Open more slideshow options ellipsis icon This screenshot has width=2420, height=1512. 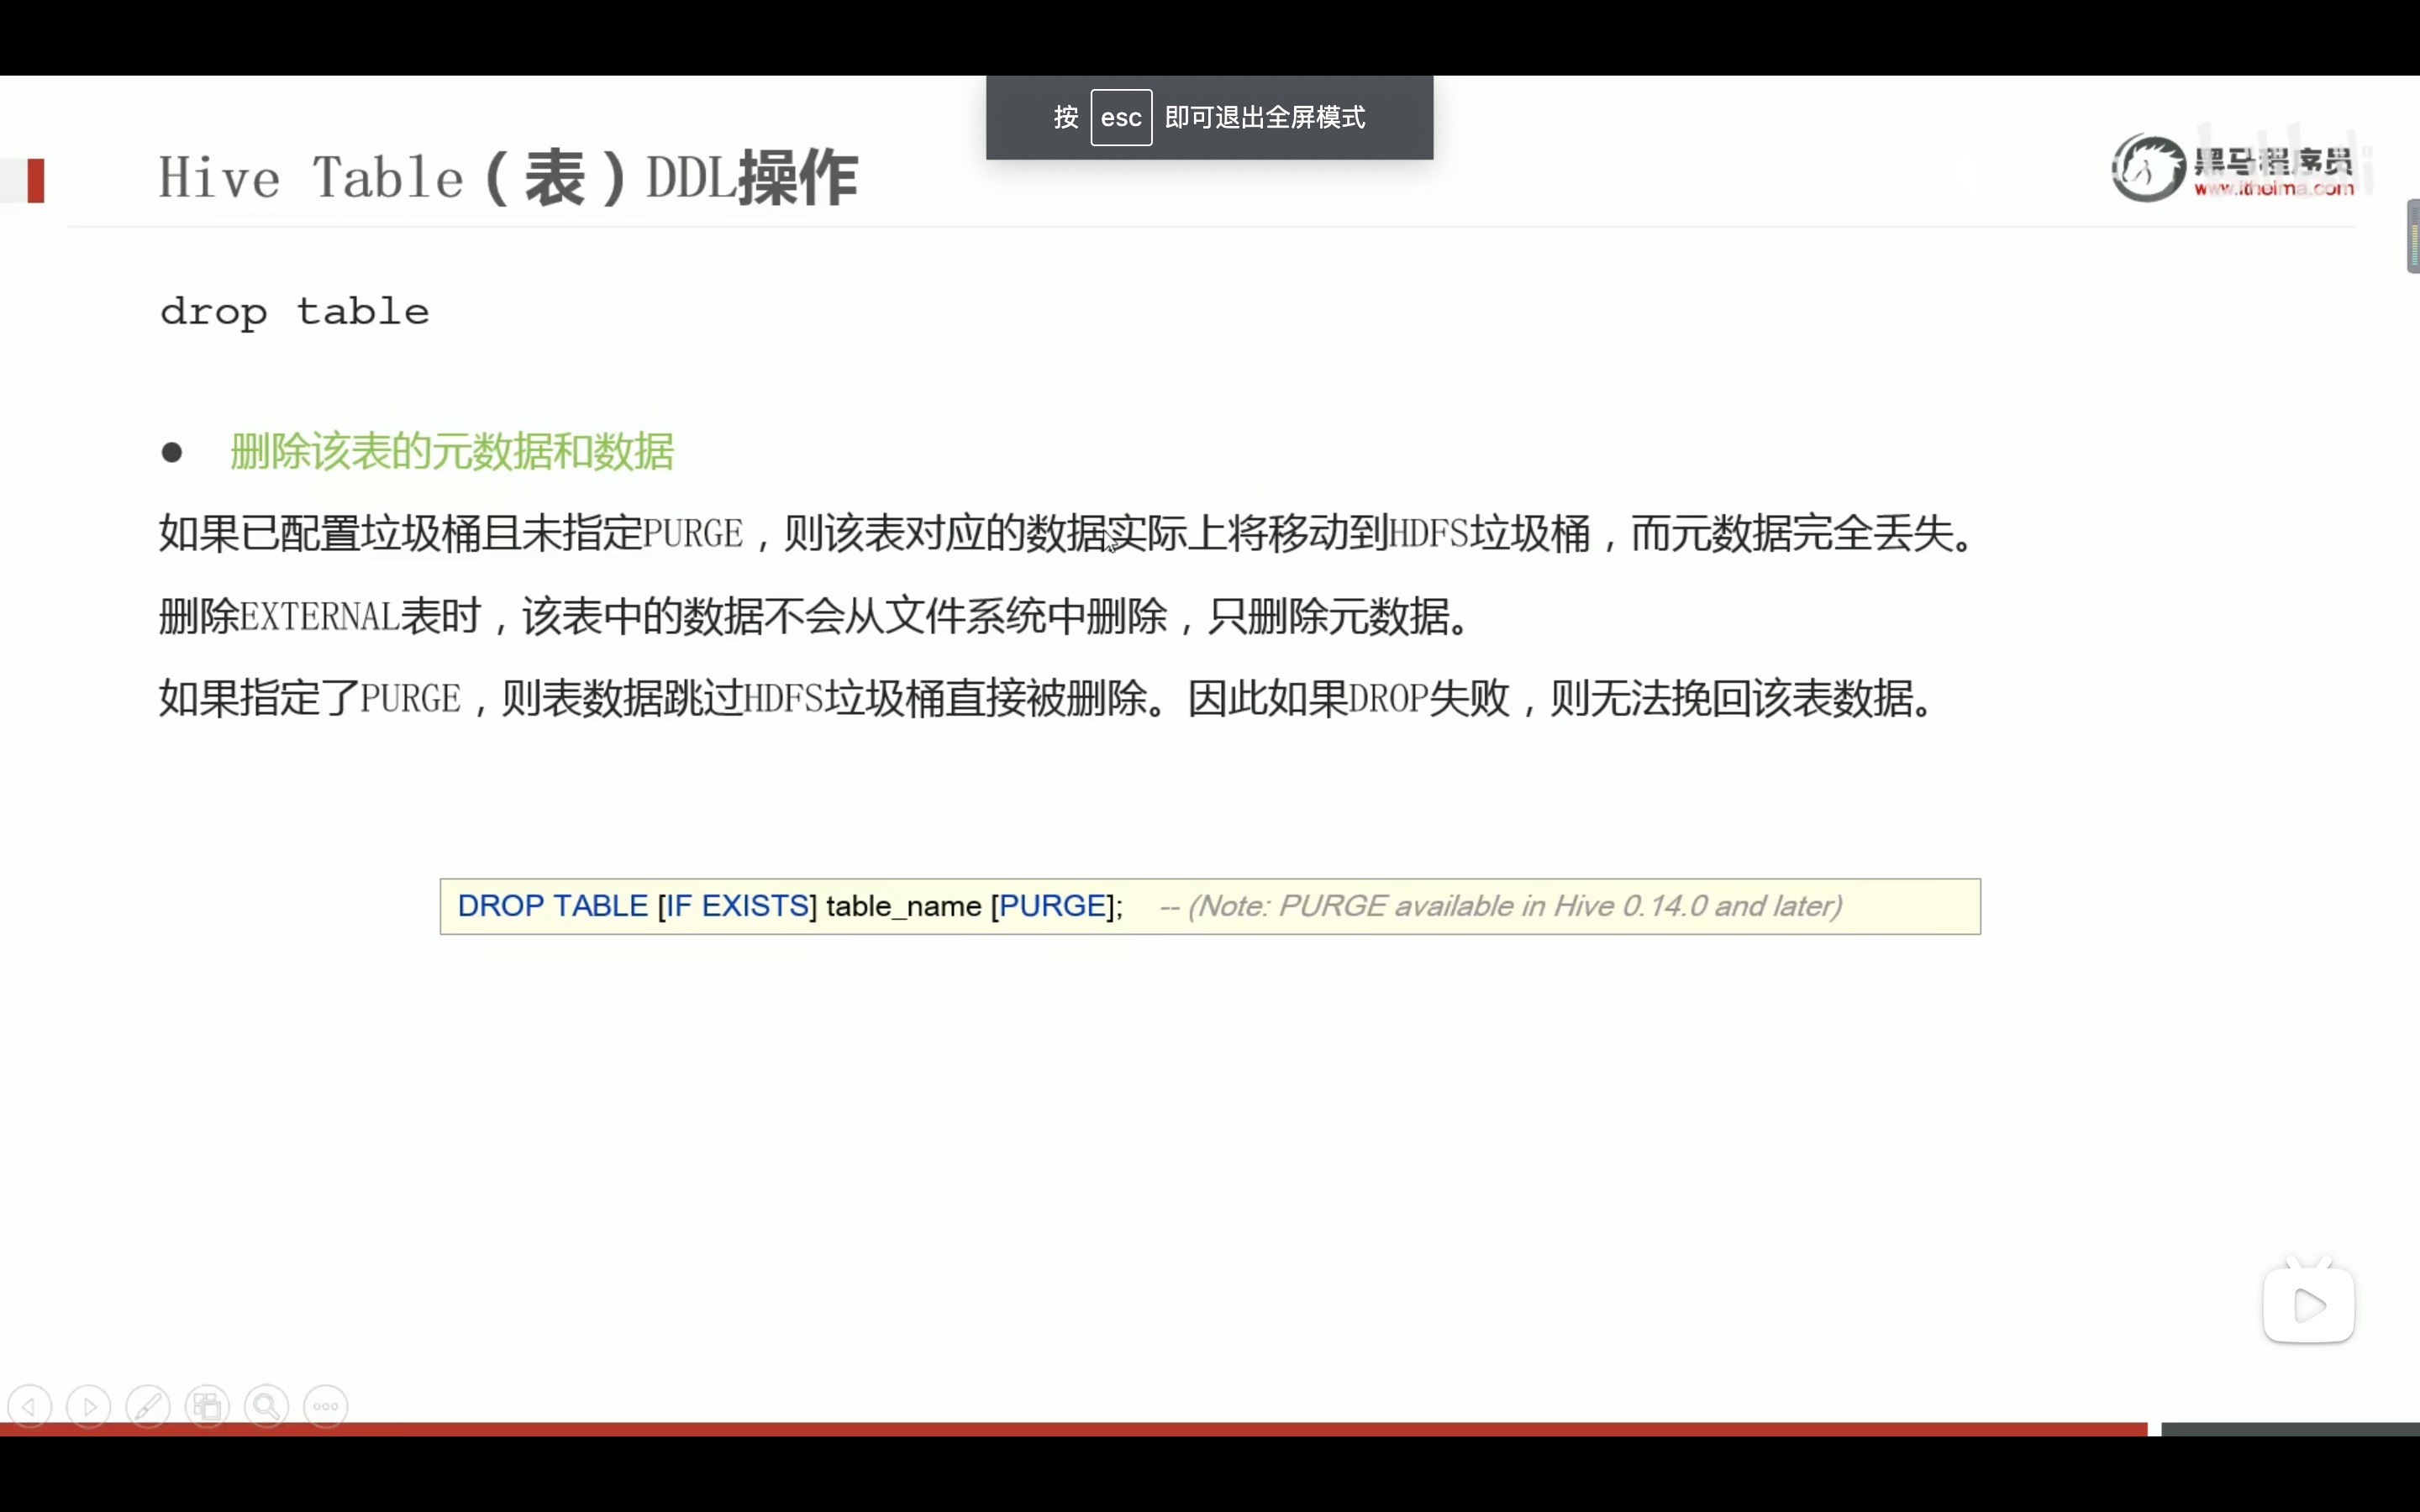(x=326, y=1406)
